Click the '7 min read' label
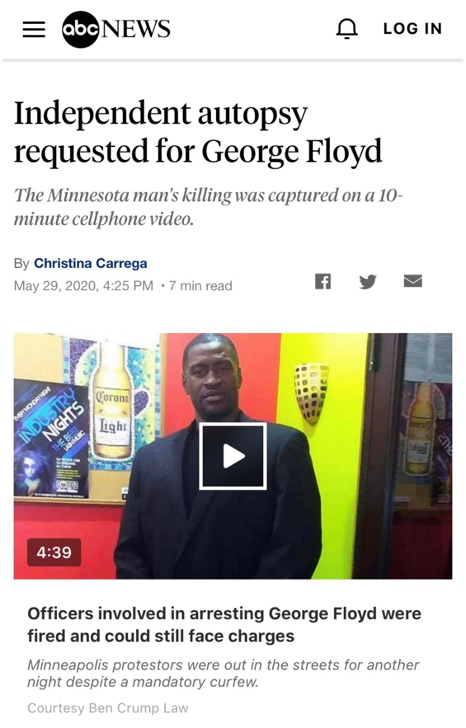The height and width of the screenshot is (728, 466). (201, 286)
